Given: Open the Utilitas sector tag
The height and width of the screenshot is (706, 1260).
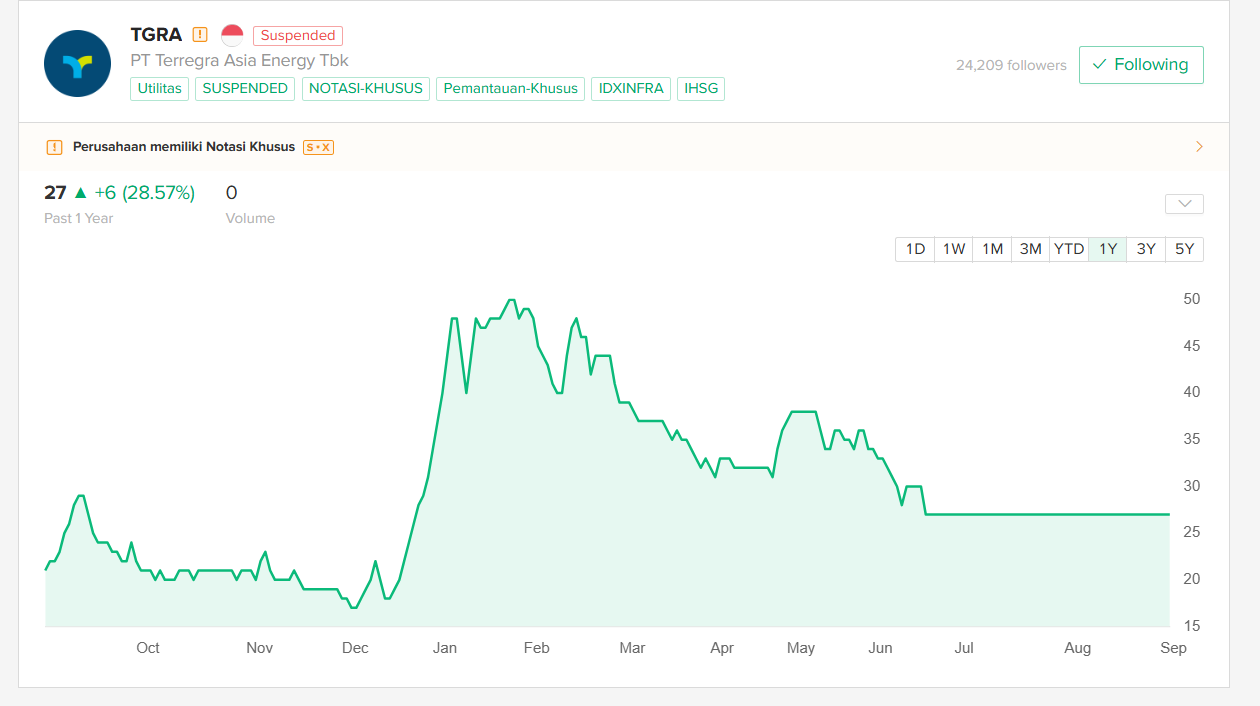Looking at the screenshot, I should coord(159,89).
